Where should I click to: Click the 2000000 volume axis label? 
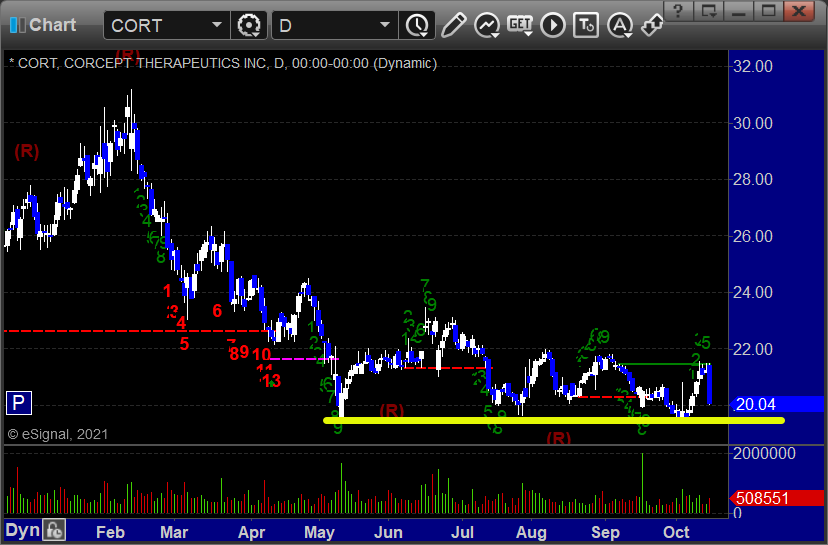(764, 454)
